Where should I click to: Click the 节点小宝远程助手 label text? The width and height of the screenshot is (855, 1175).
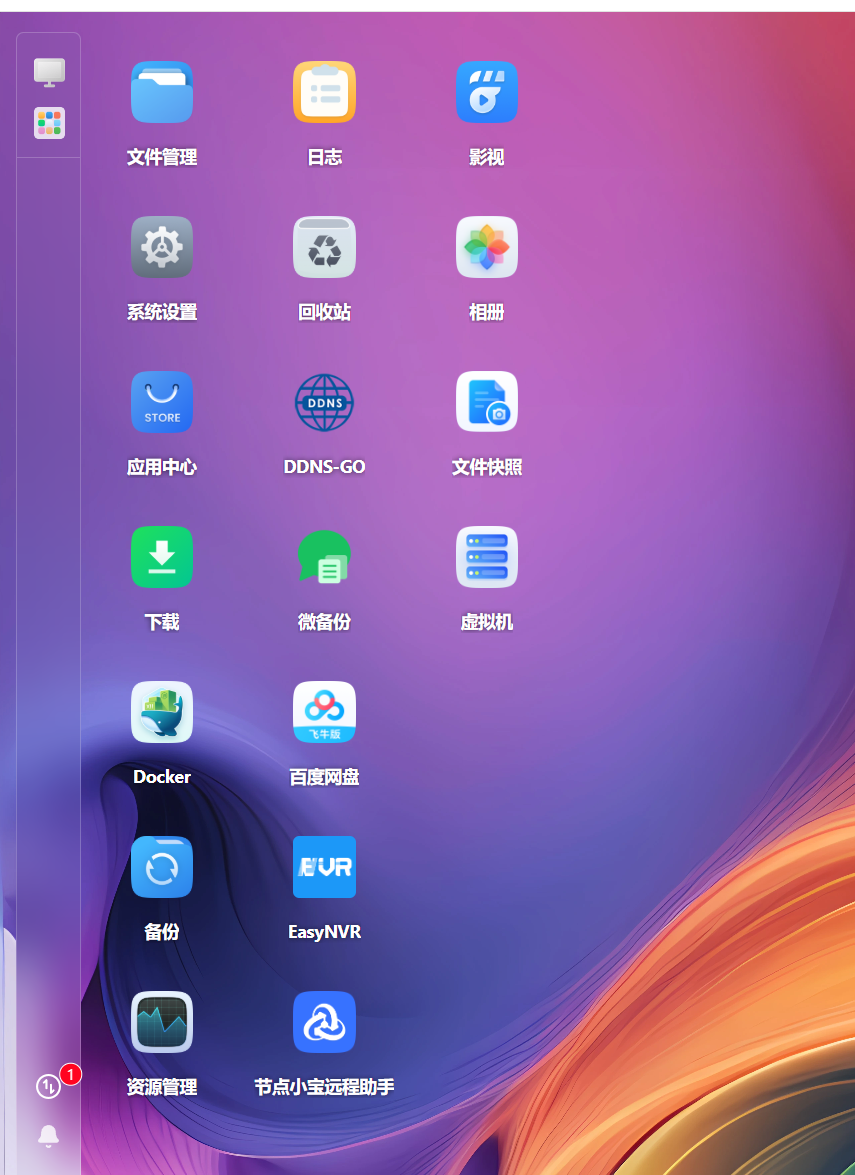tap(324, 1087)
